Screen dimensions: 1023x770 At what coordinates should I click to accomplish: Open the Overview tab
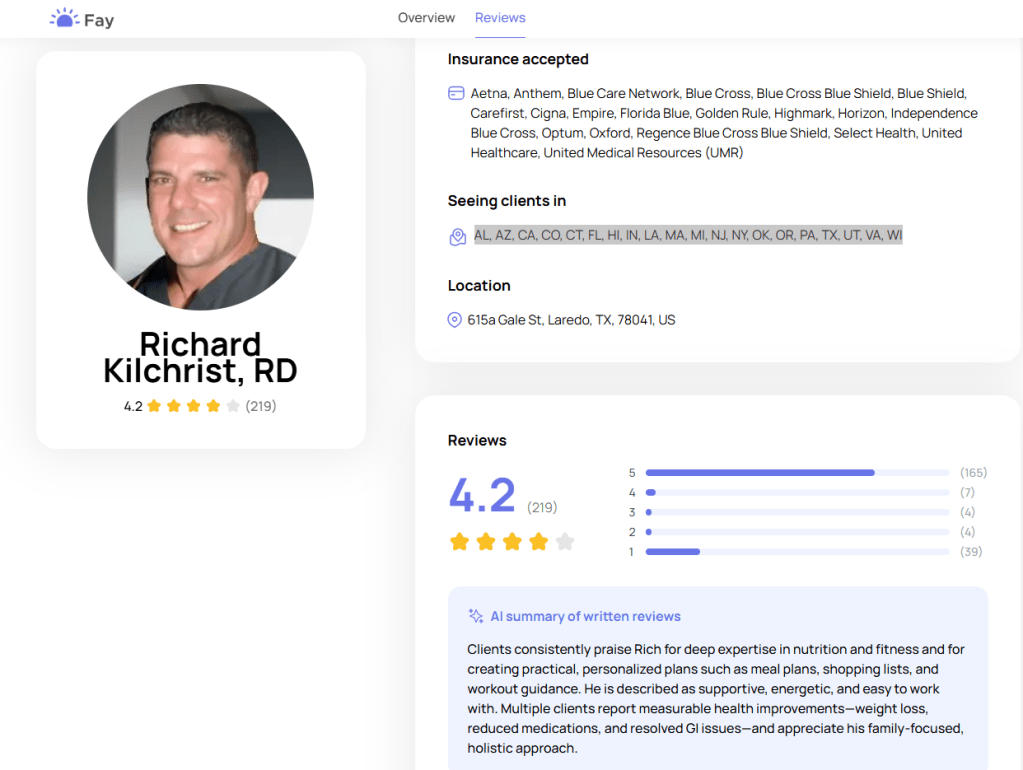(426, 18)
